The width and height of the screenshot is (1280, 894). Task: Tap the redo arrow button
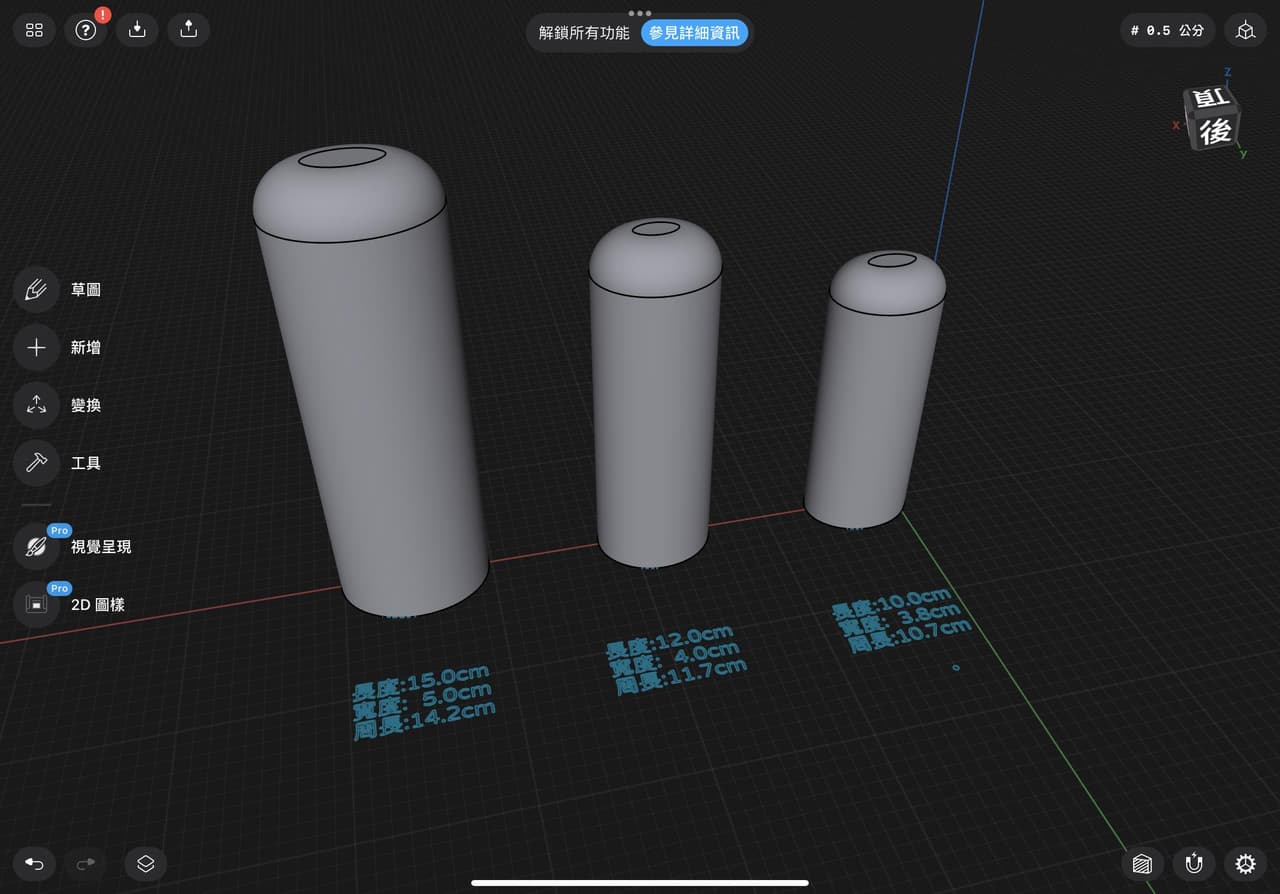click(86, 864)
